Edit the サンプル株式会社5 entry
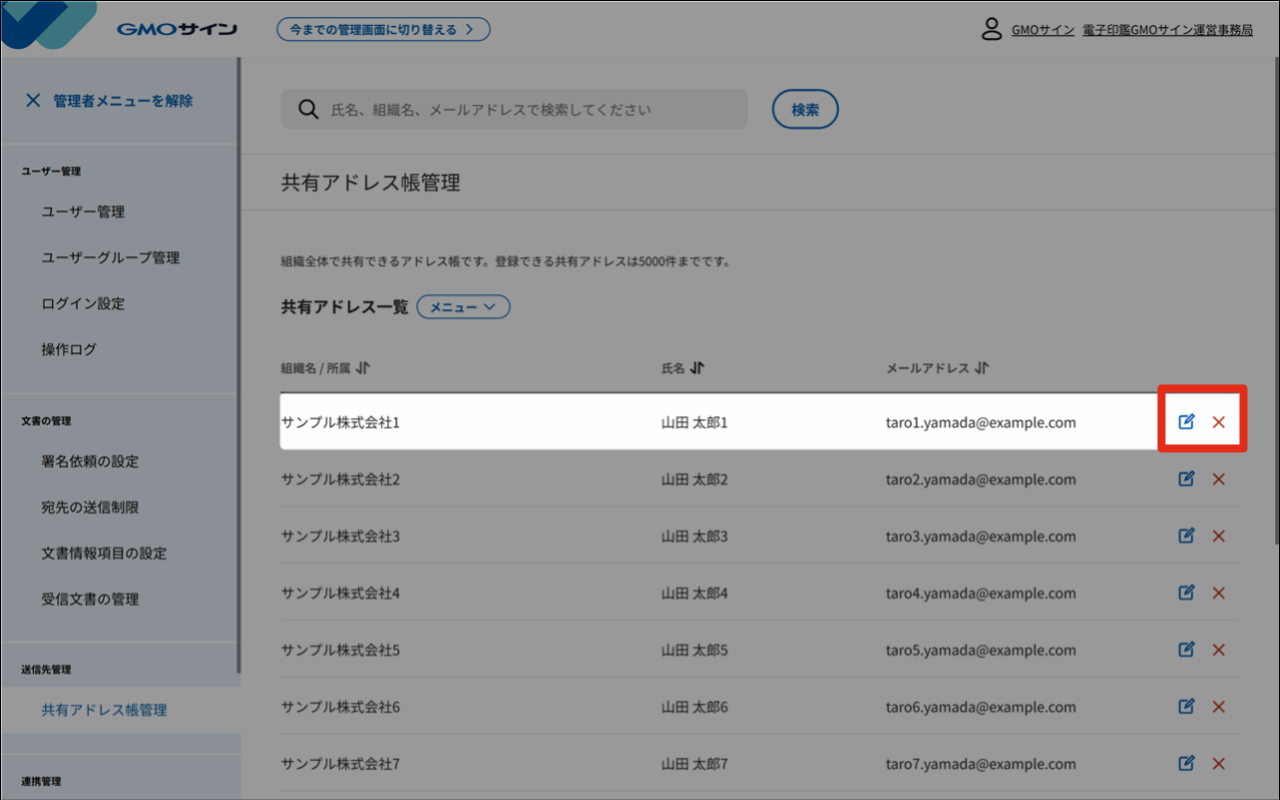Viewport: 1280px width, 800px height. point(1186,649)
